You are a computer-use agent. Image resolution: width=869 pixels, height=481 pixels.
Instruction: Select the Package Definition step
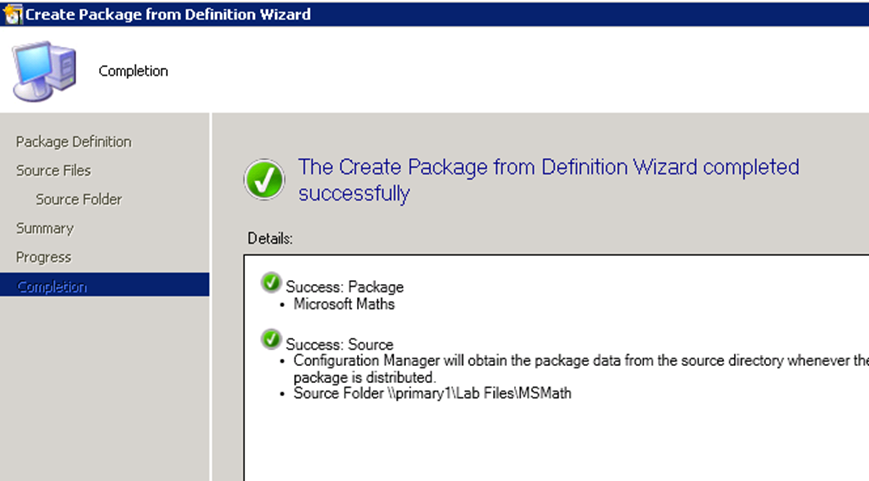[74, 142]
